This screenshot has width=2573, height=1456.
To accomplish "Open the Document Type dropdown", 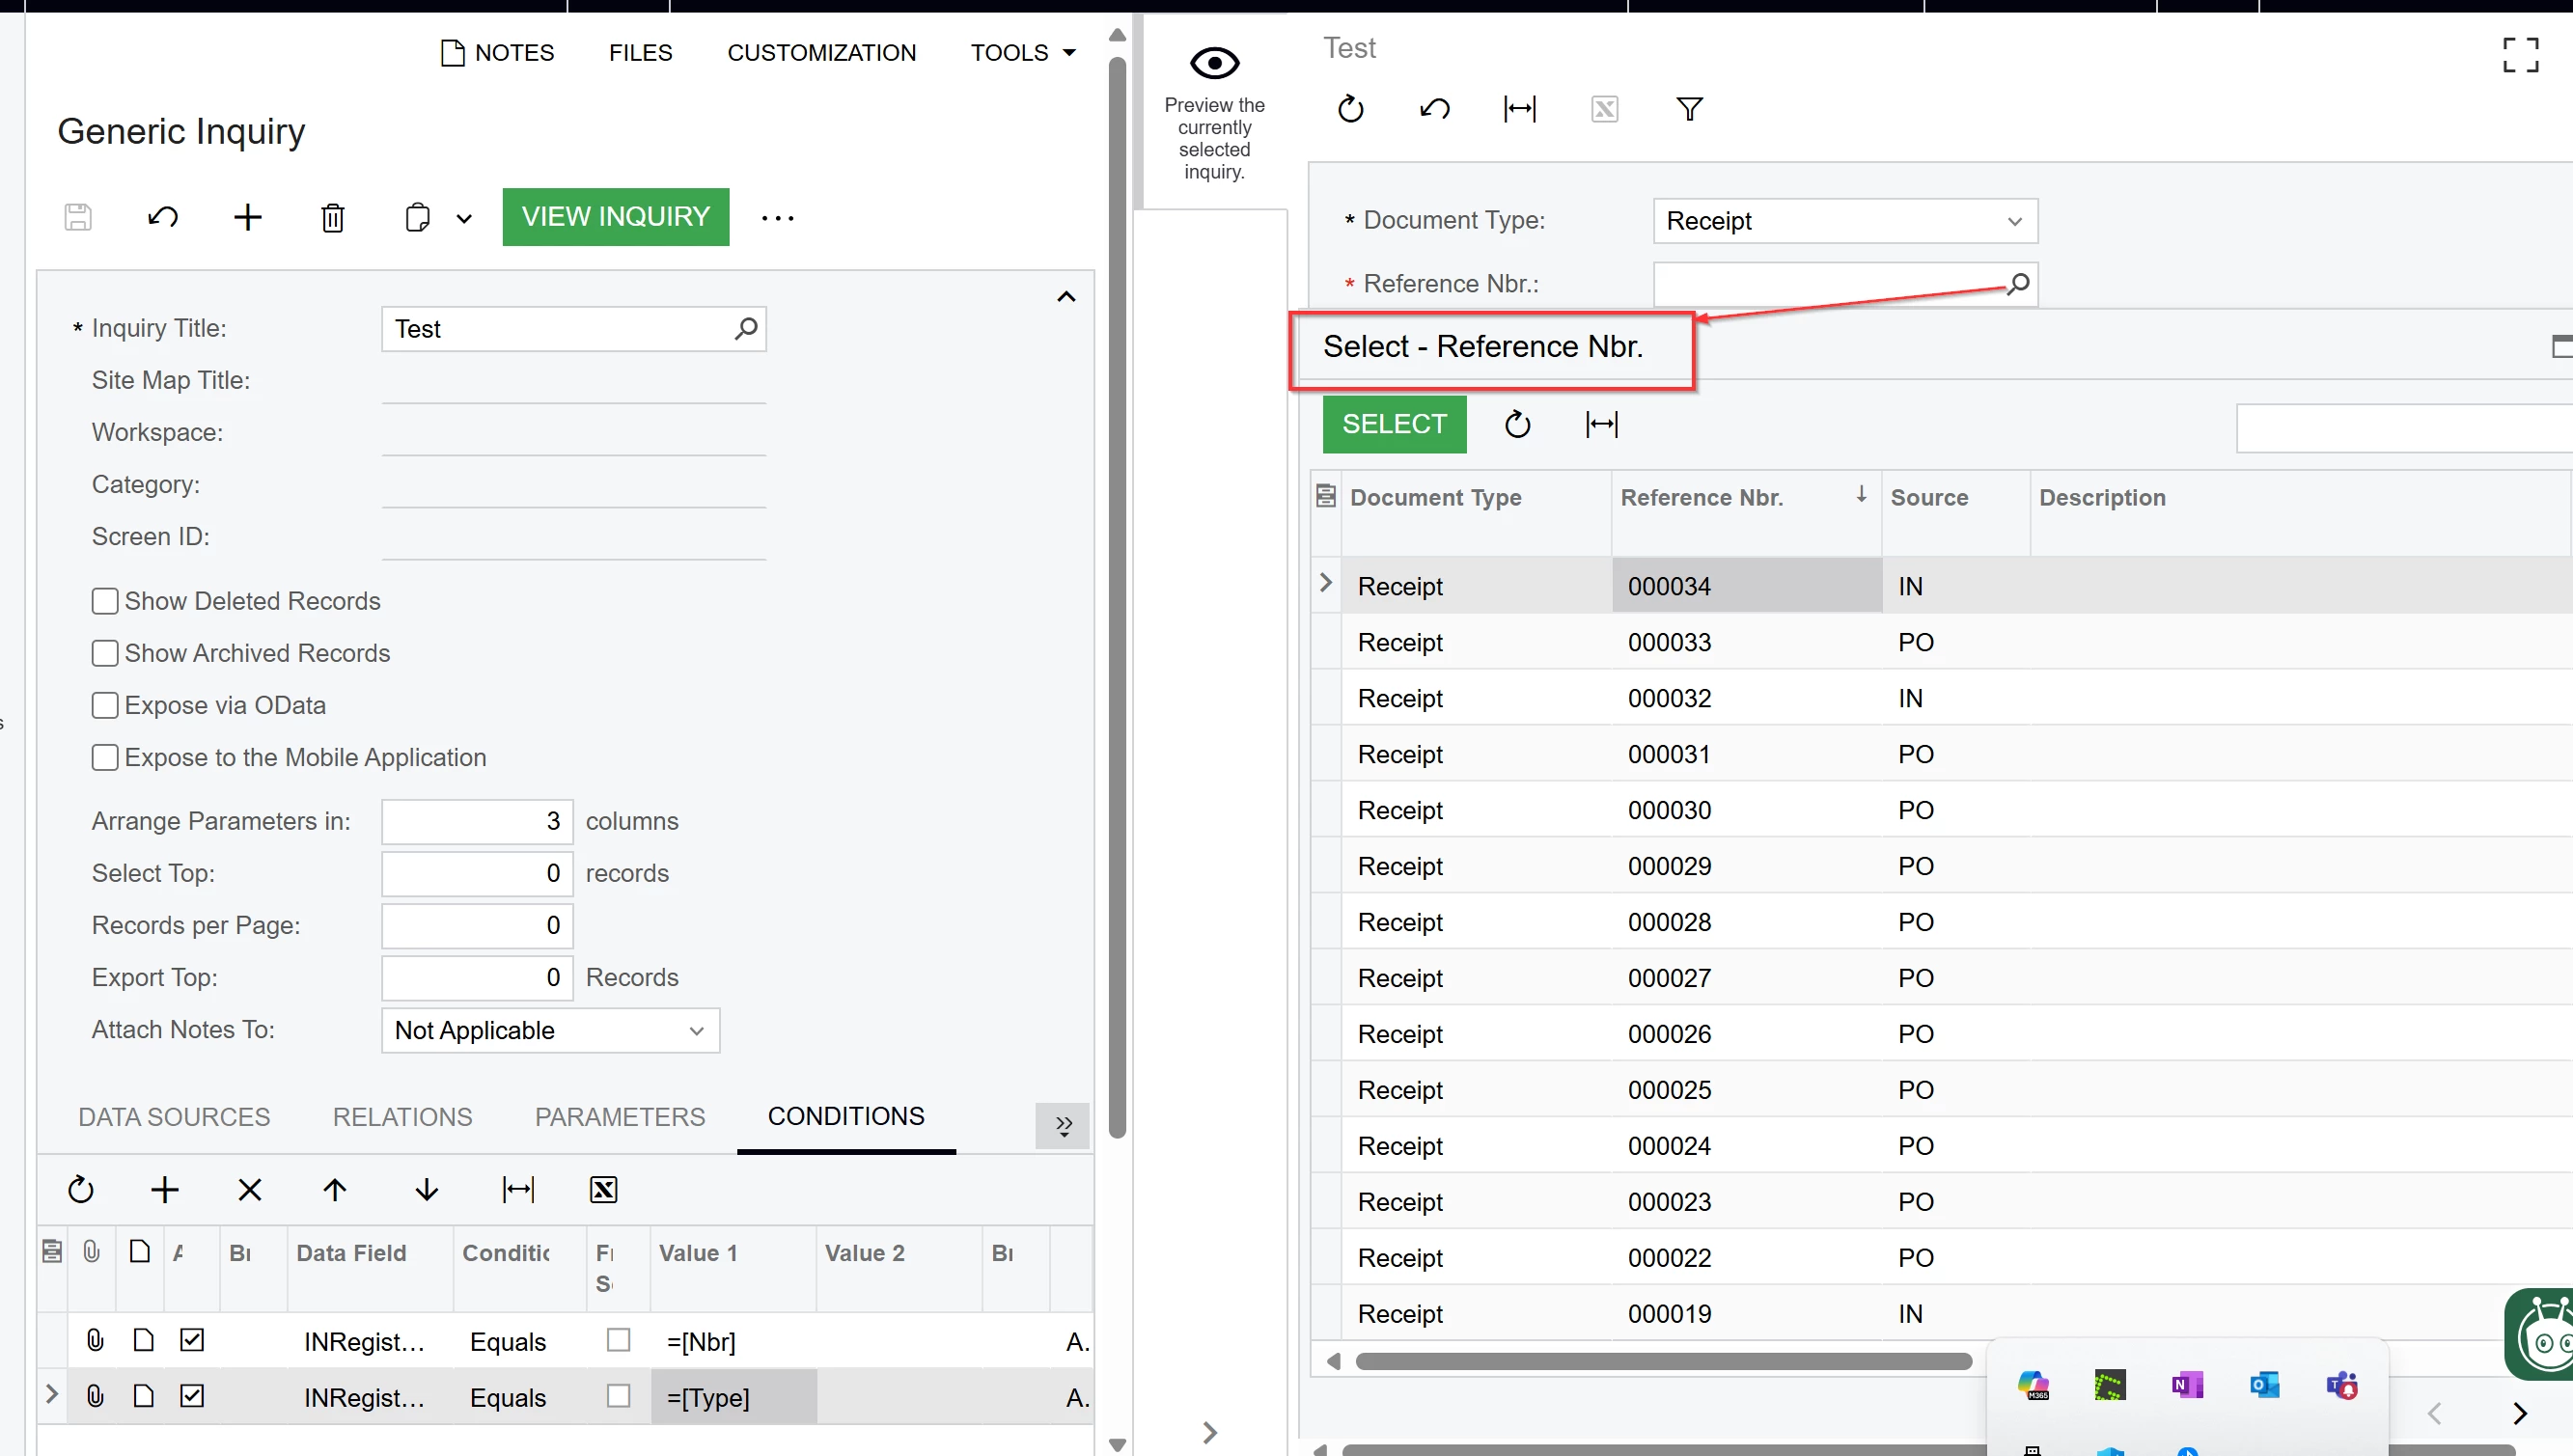I will [x=1844, y=221].
